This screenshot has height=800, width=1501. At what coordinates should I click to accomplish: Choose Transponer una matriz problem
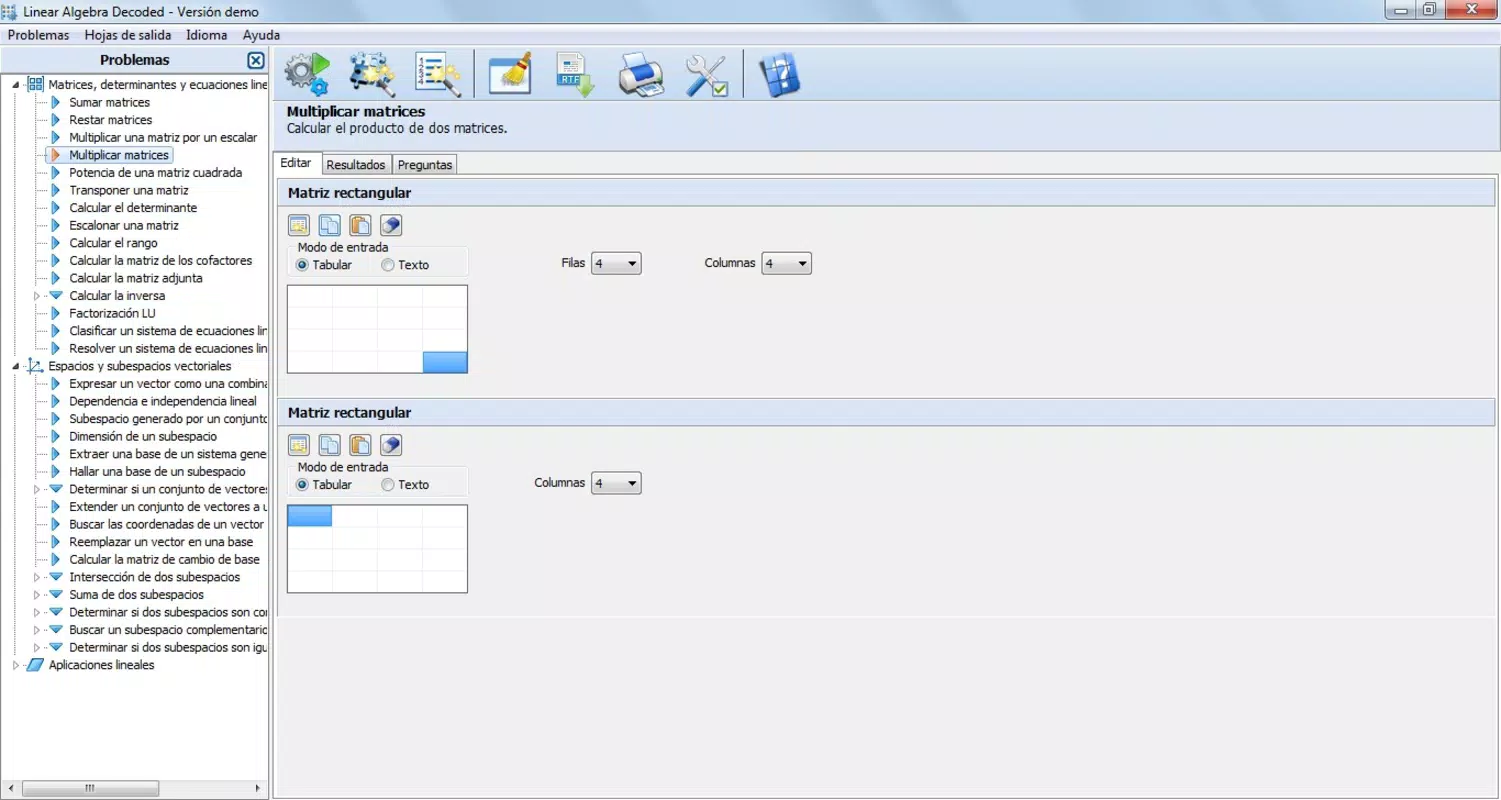[x=129, y=190]
